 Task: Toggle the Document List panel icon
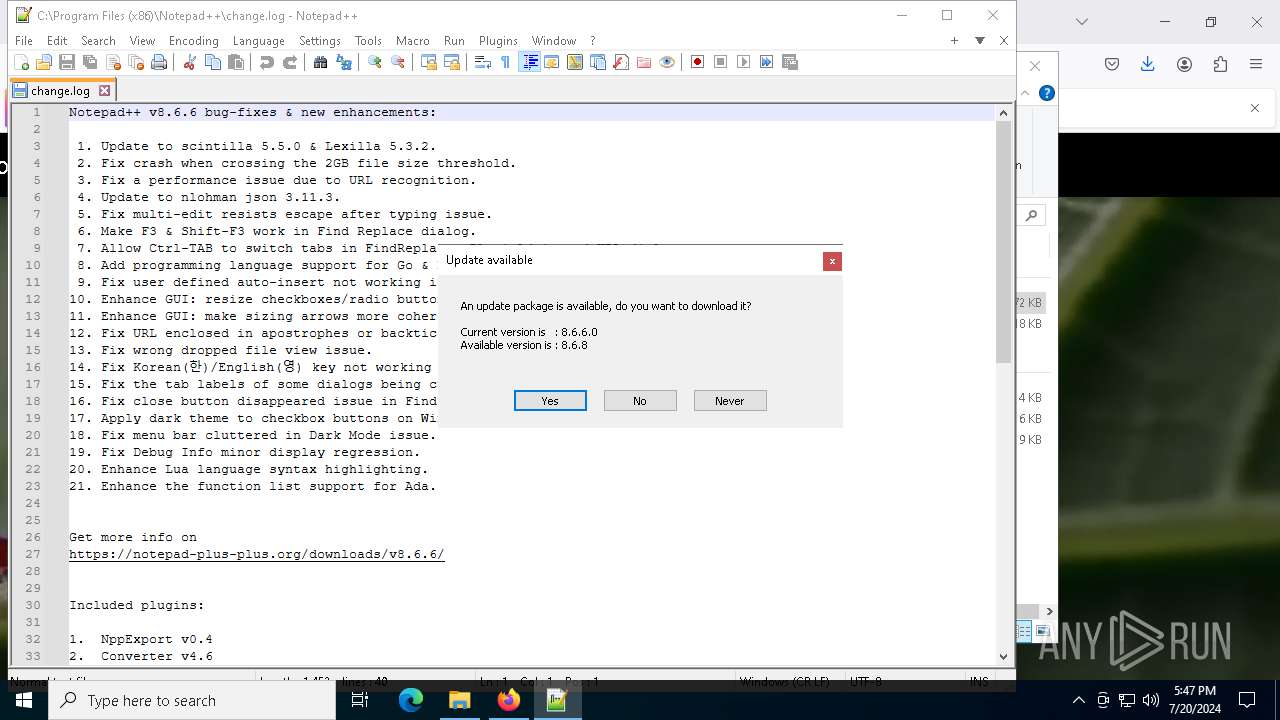coord(598,62)
